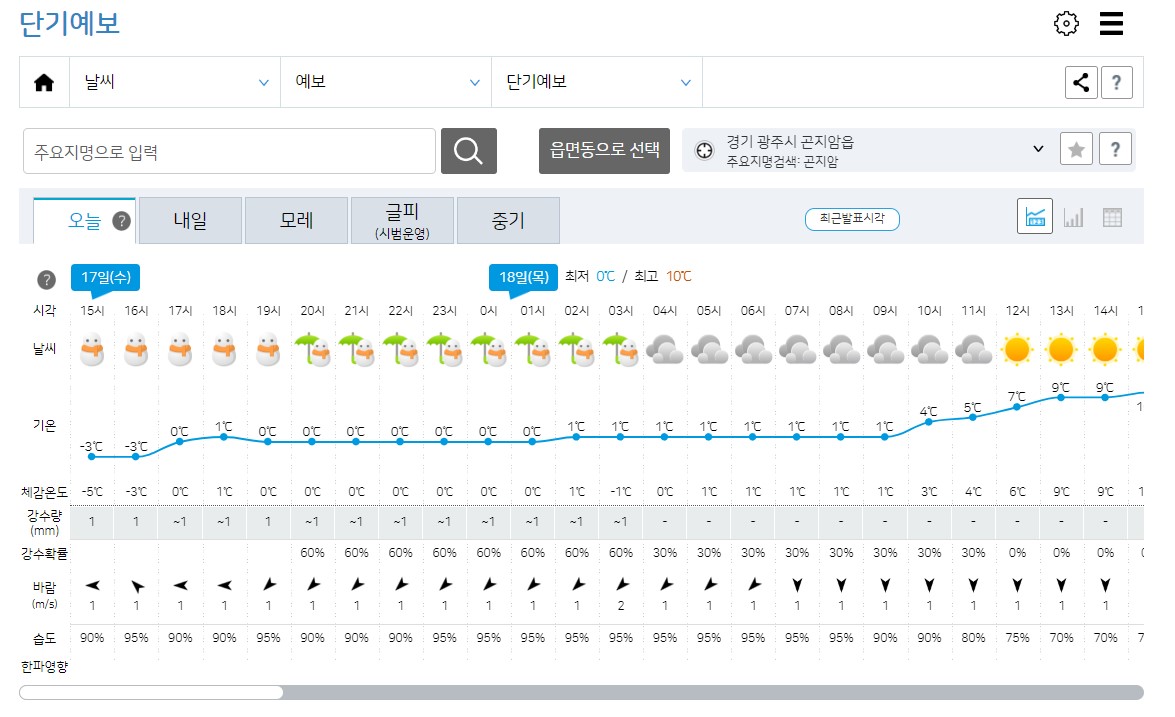The image size is (1175, 717).
Task: Expand the 단기예보 dropdown menu
Action: tap(596, 82)
